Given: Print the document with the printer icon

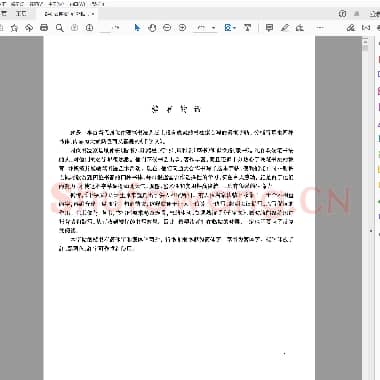Looking at the screenshot, I should [x=44, y=28].
